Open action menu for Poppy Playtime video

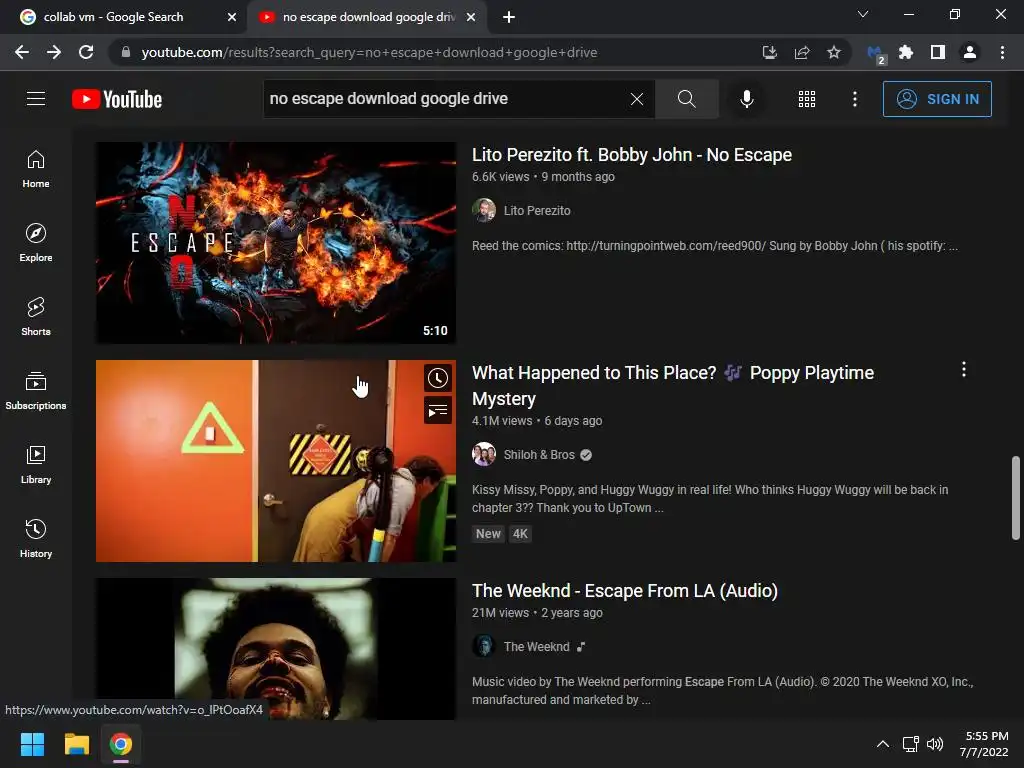(x=963, y=370)
